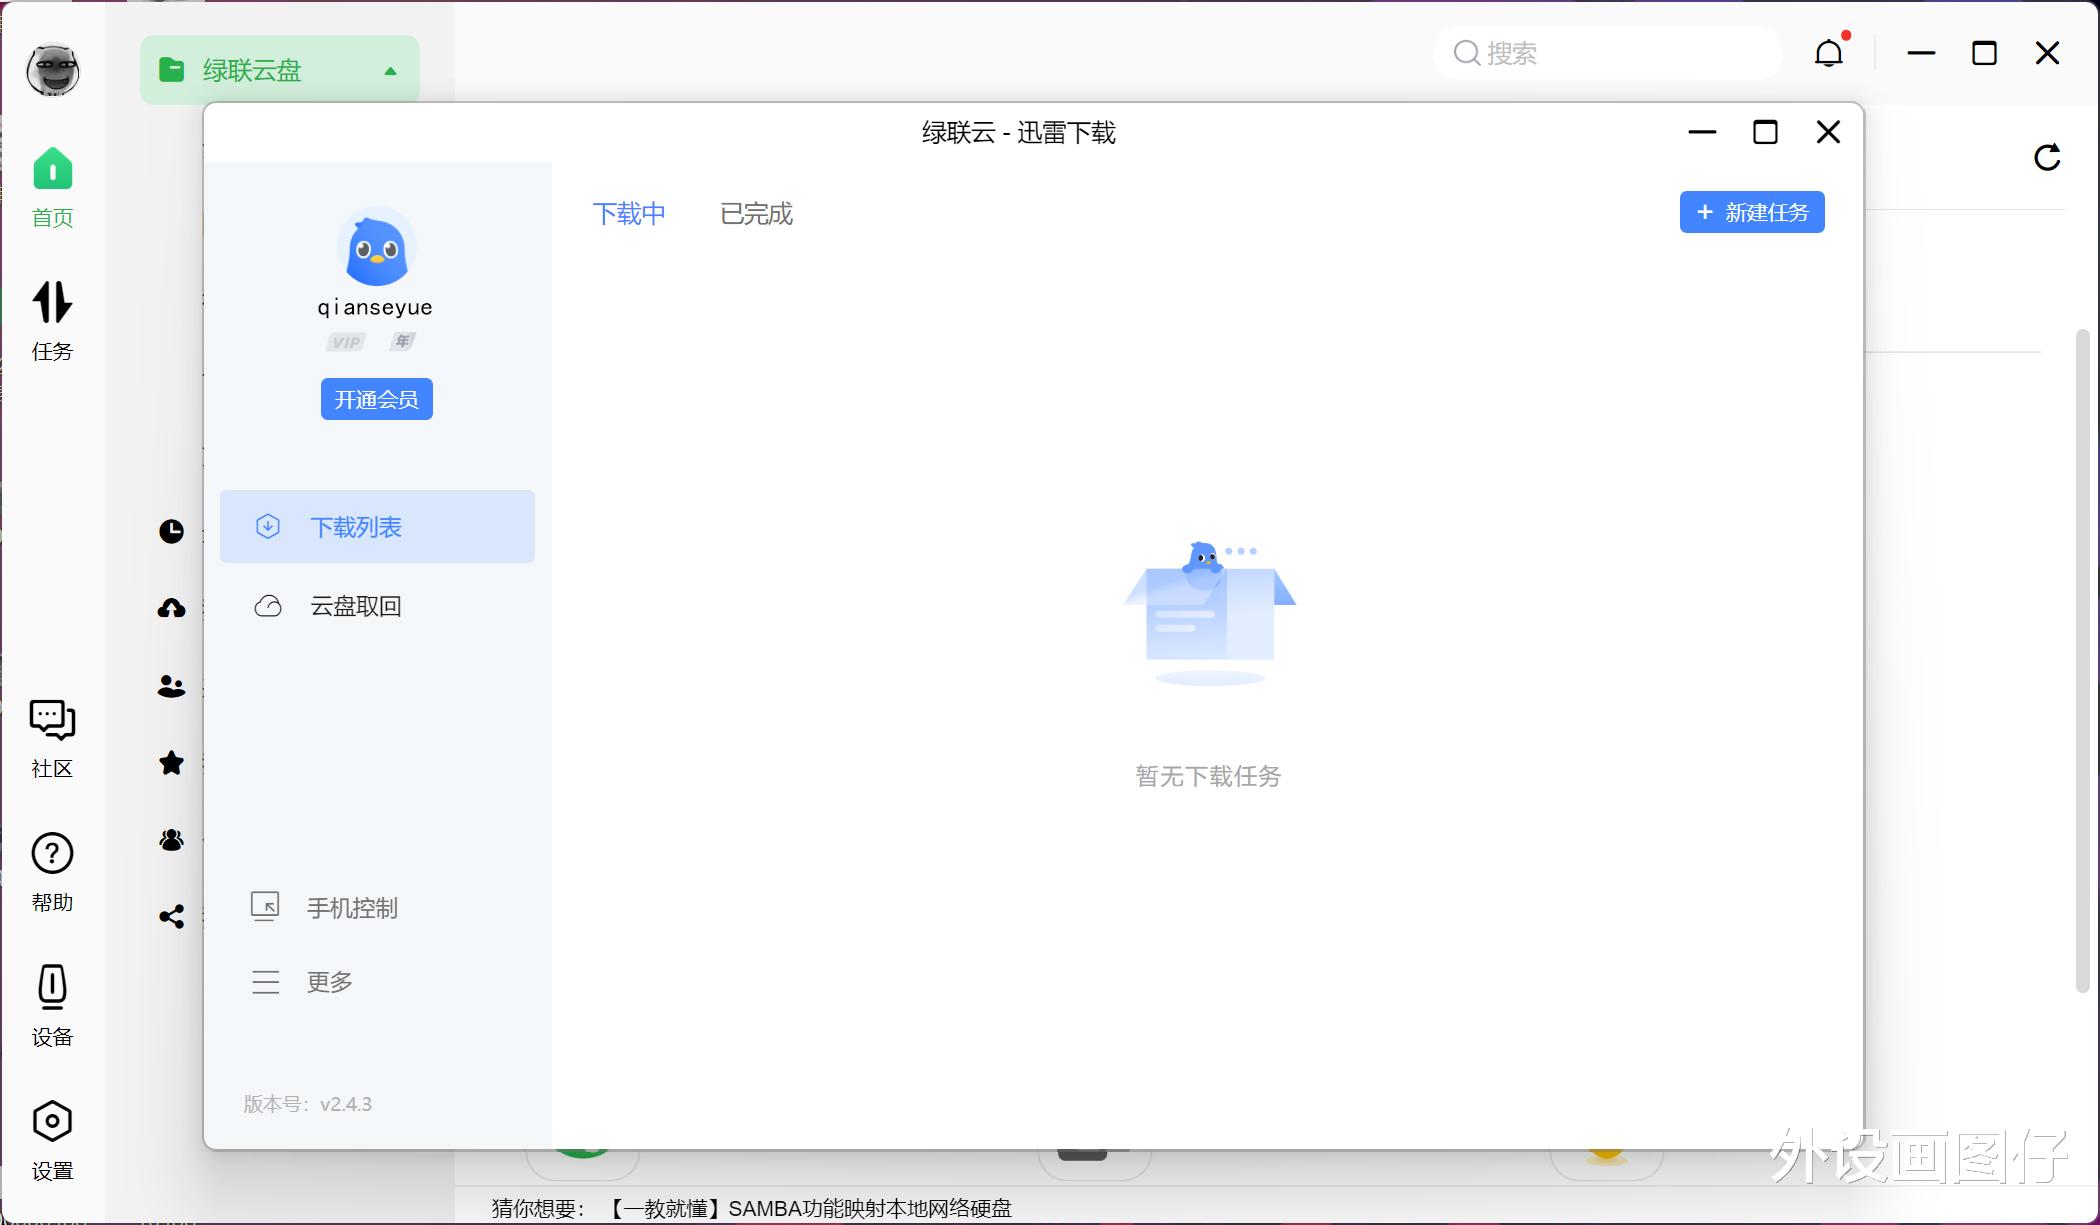Click the recent clock icon in sidebar
The width and height of the screenshot is (2100, 1225).
(171, 531)
